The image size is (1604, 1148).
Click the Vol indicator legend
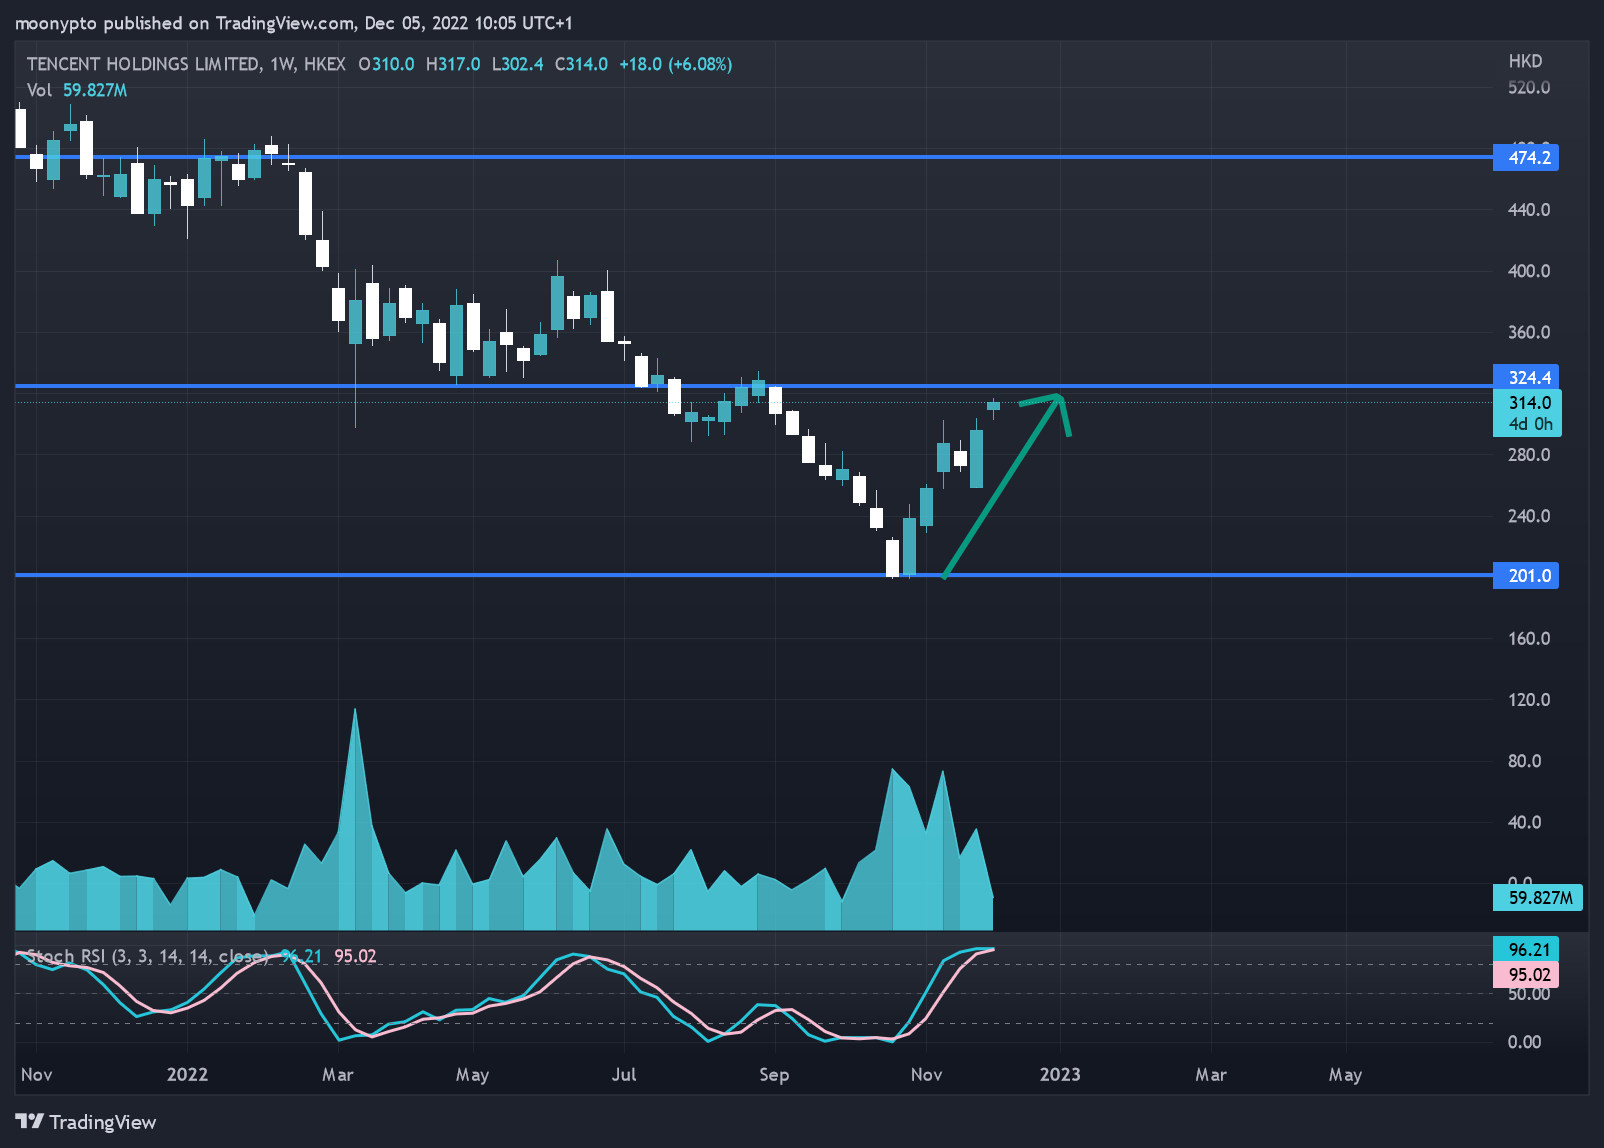click(x=77, y=90)
